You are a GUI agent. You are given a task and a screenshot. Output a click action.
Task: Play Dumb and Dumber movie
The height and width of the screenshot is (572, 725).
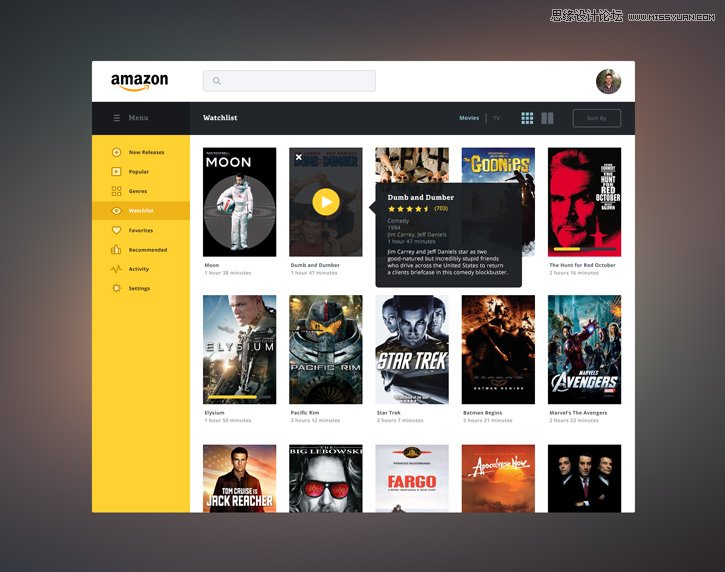click(326, 202)
